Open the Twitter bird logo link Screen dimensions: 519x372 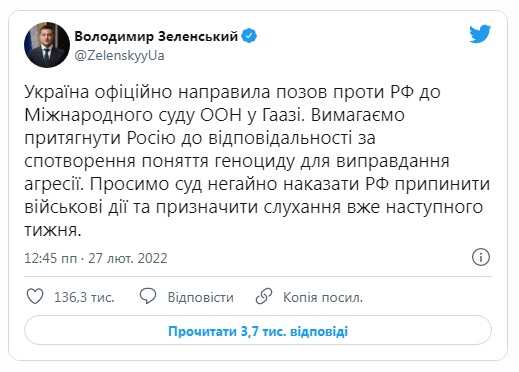(480, 34)
